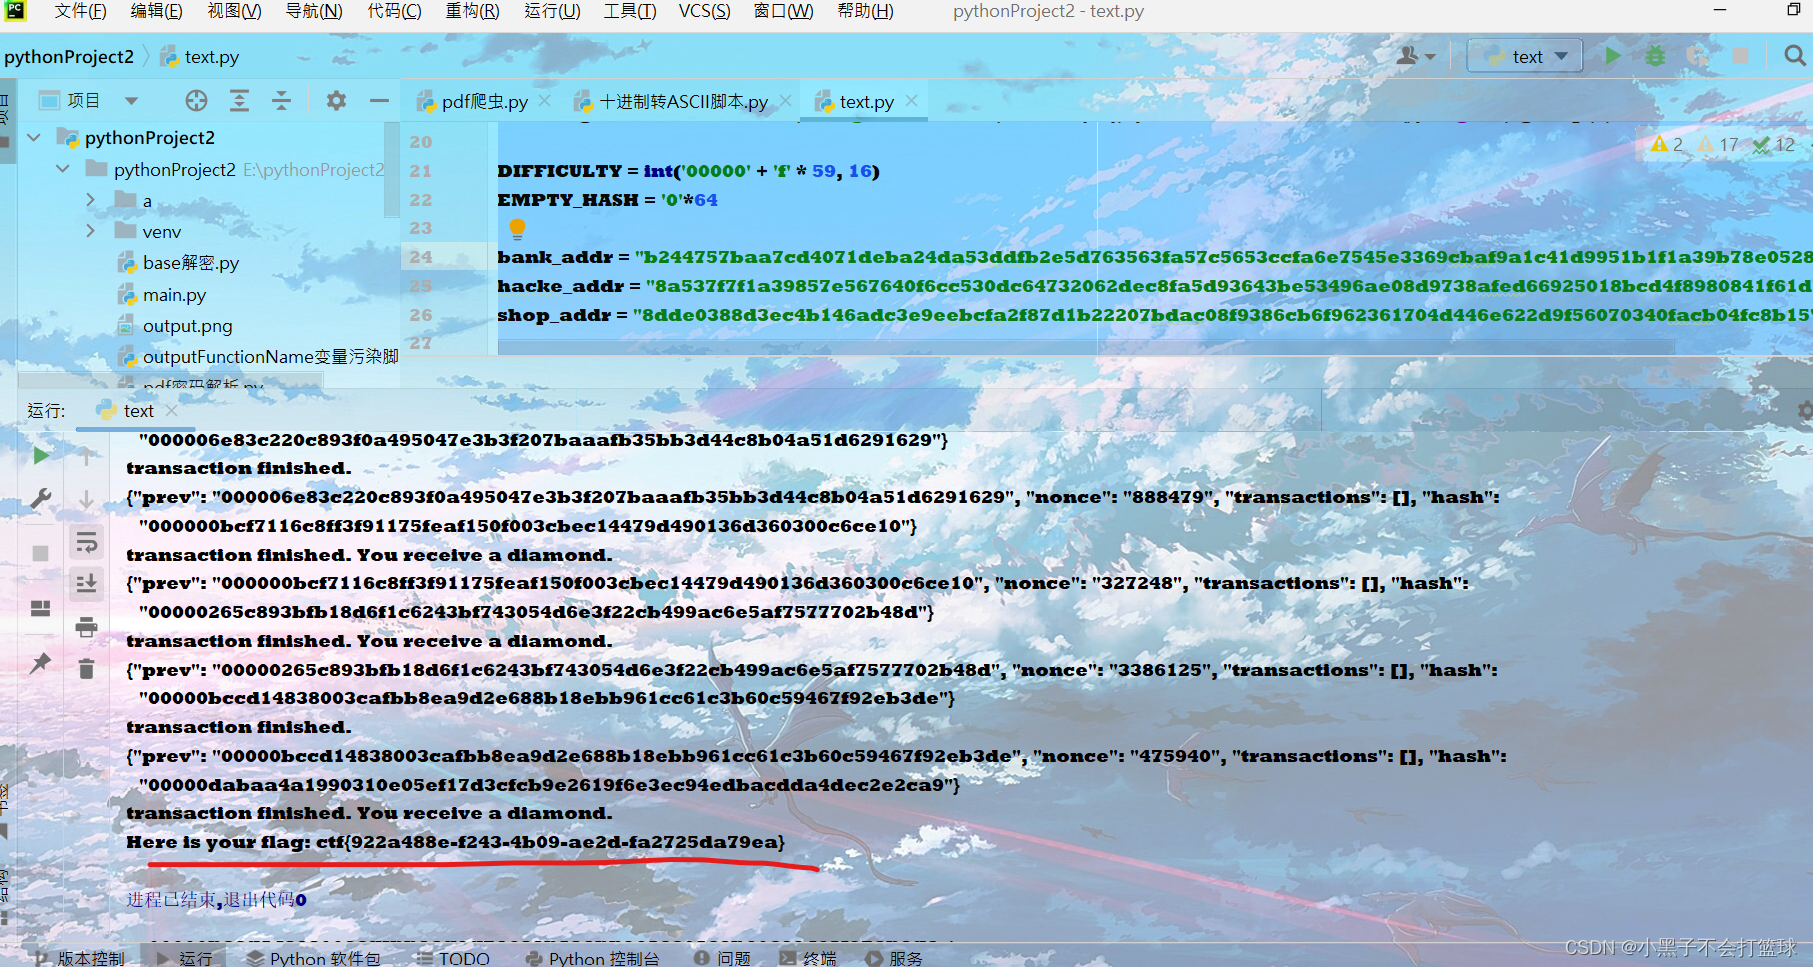
Task: Open the 工具(T) menu
Action: (630, 11)
